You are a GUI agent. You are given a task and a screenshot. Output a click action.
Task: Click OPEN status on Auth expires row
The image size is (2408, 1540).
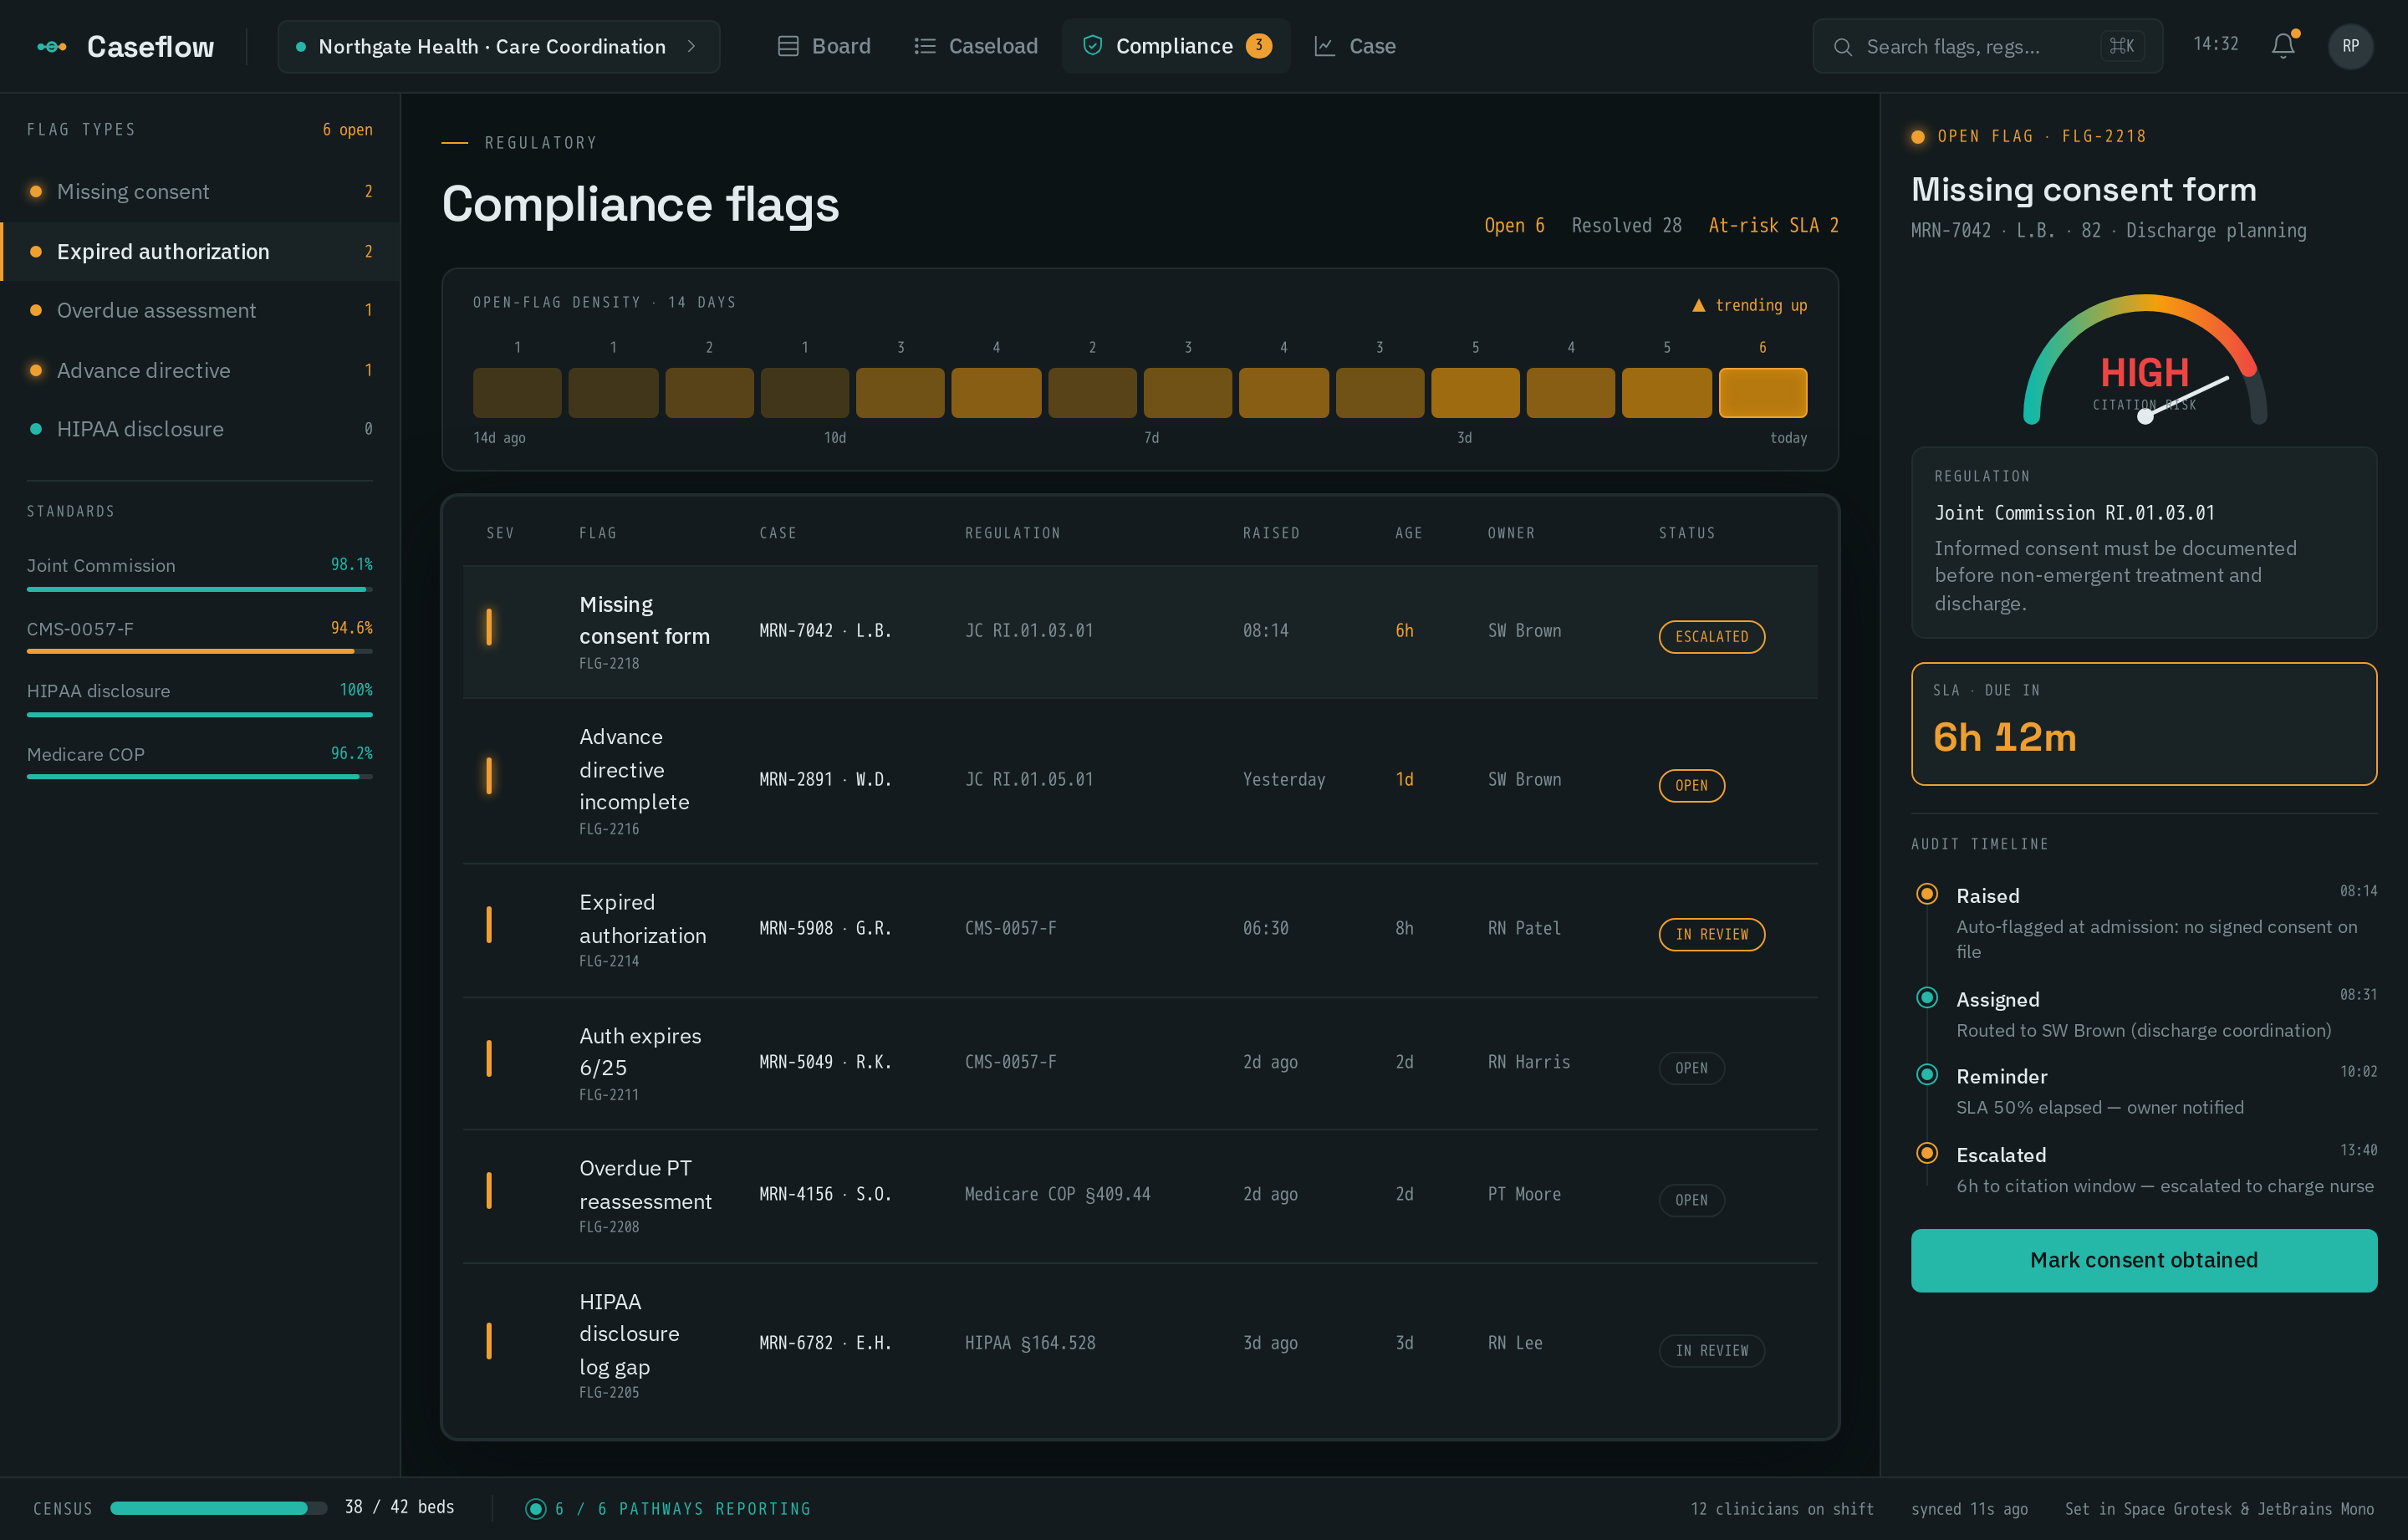1691,1068
